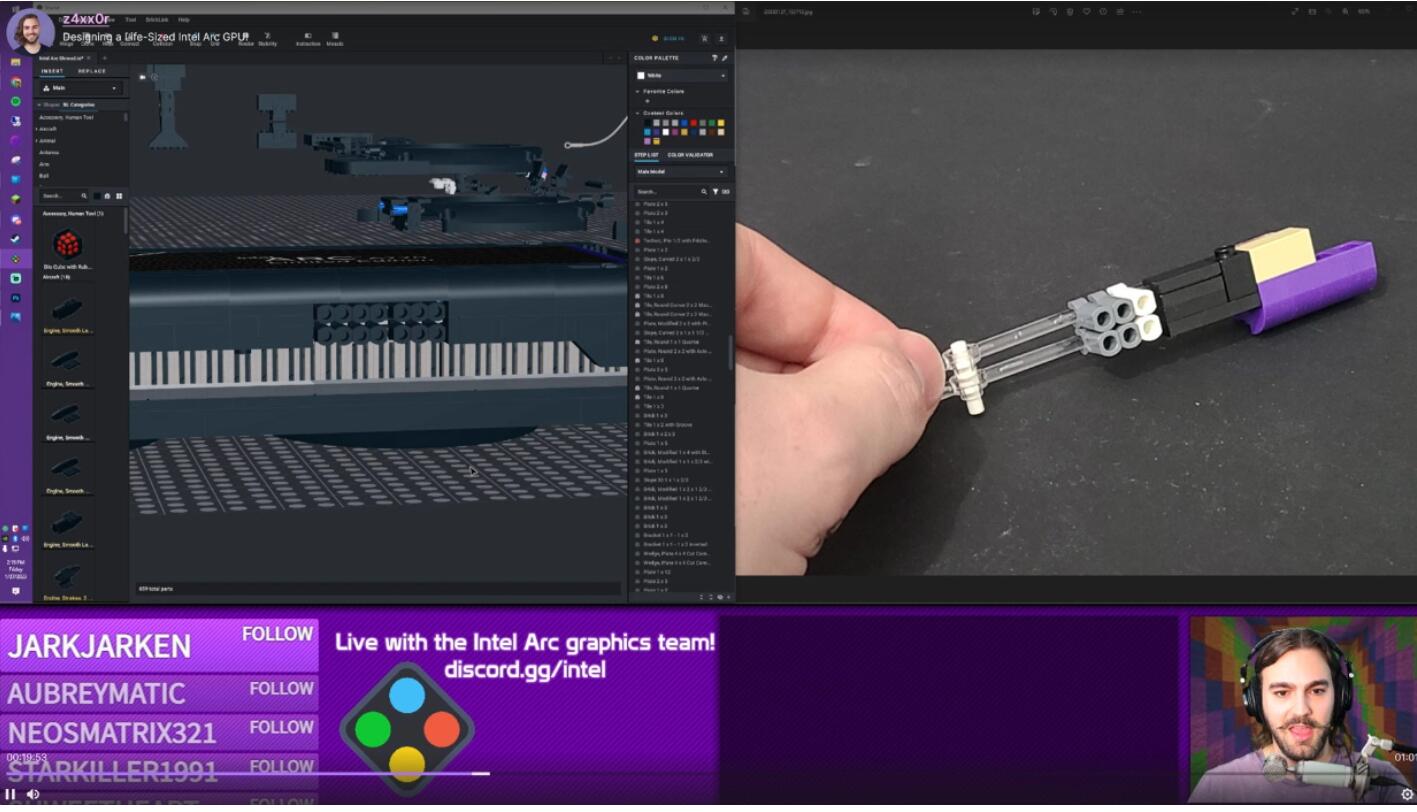
Task: Switch parts panel to grid view icon
Action: [119, 196]
